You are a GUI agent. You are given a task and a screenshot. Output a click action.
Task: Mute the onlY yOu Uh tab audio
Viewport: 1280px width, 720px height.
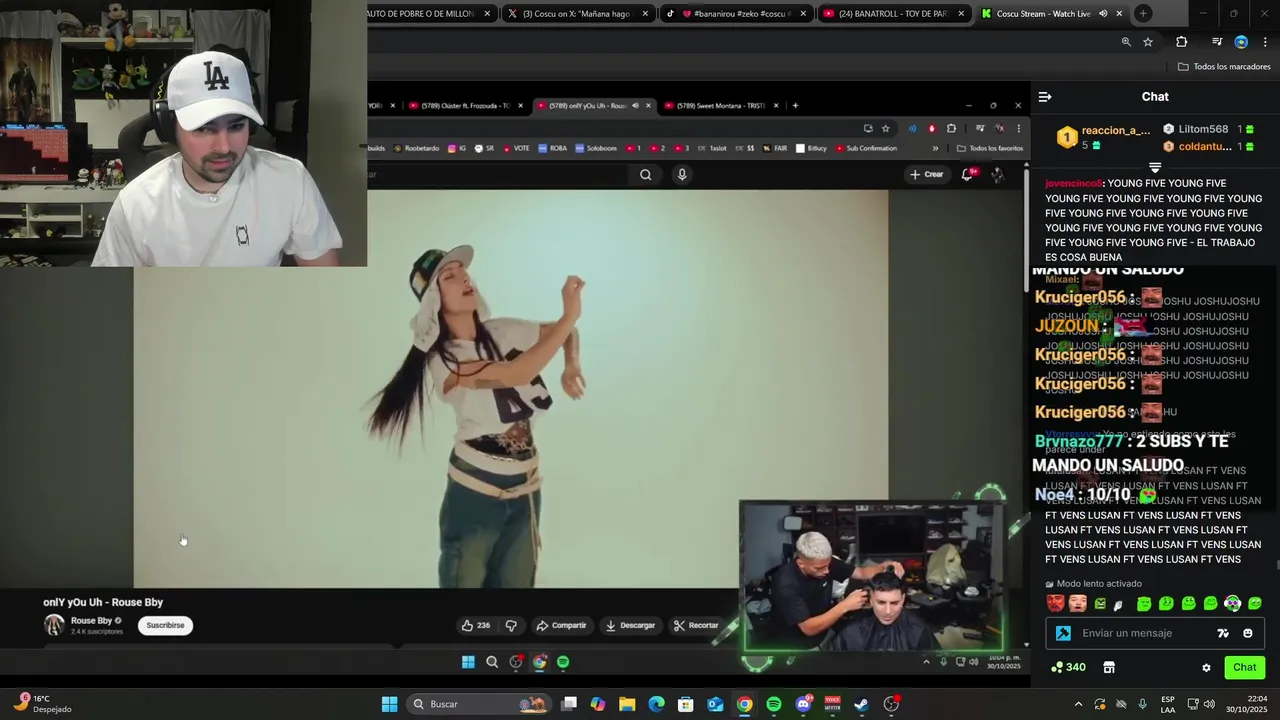[x=635, y=105]
